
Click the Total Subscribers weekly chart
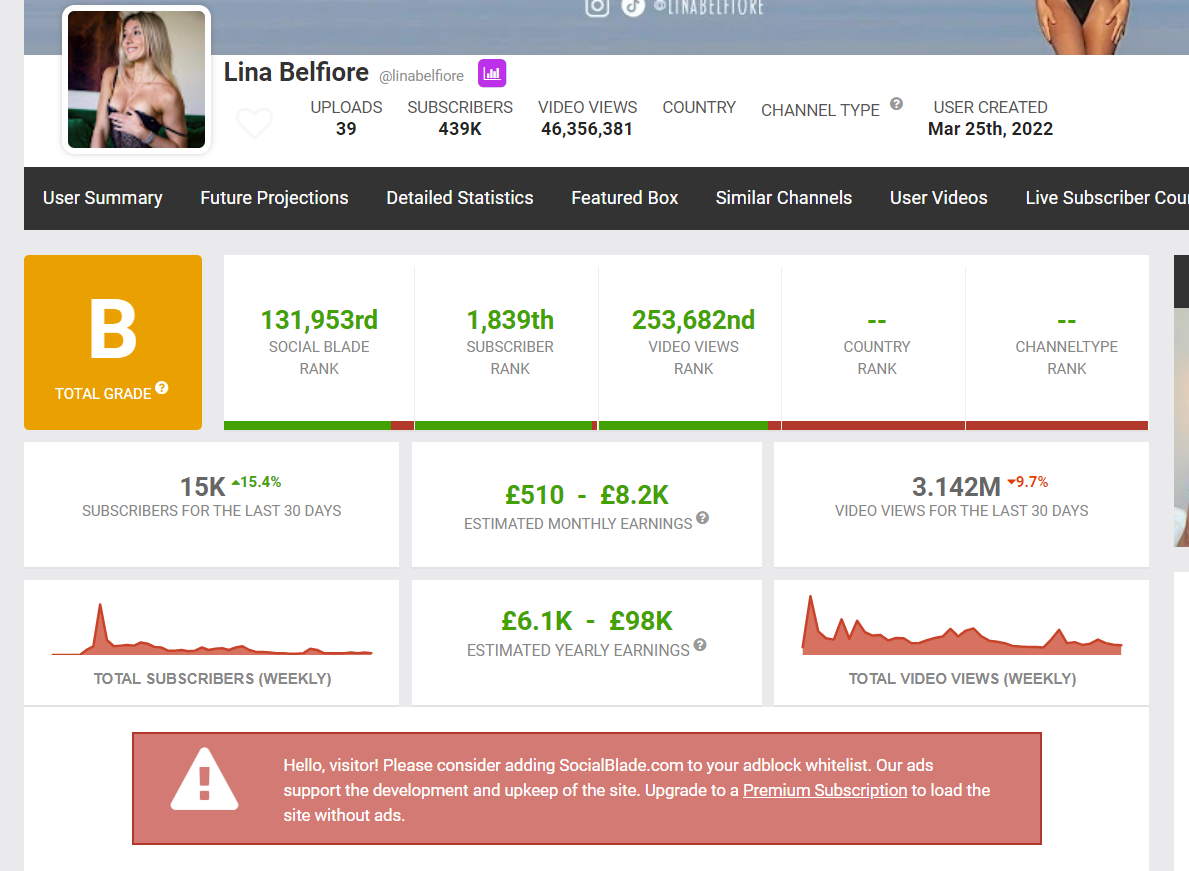(212, 629)
